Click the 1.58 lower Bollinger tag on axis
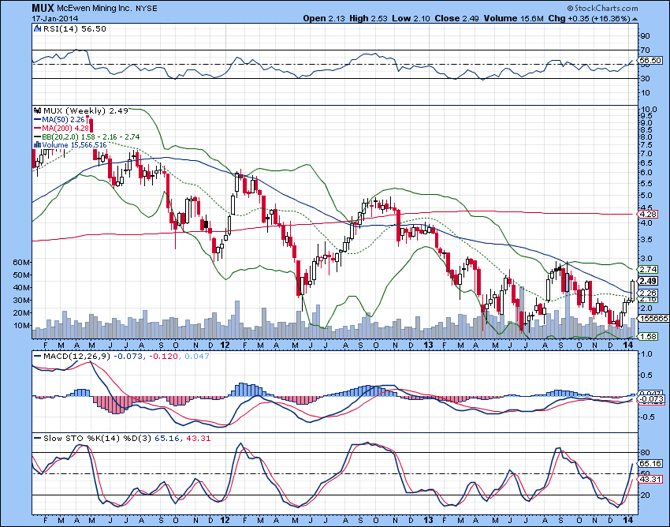This screenshot has height=527, width=670. click(x=647, y=337)
